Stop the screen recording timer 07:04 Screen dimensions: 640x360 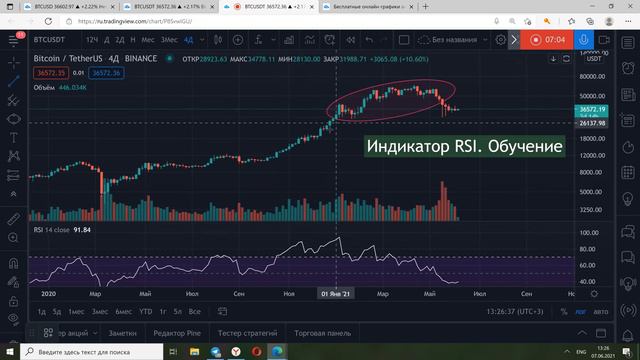(547, 40)
